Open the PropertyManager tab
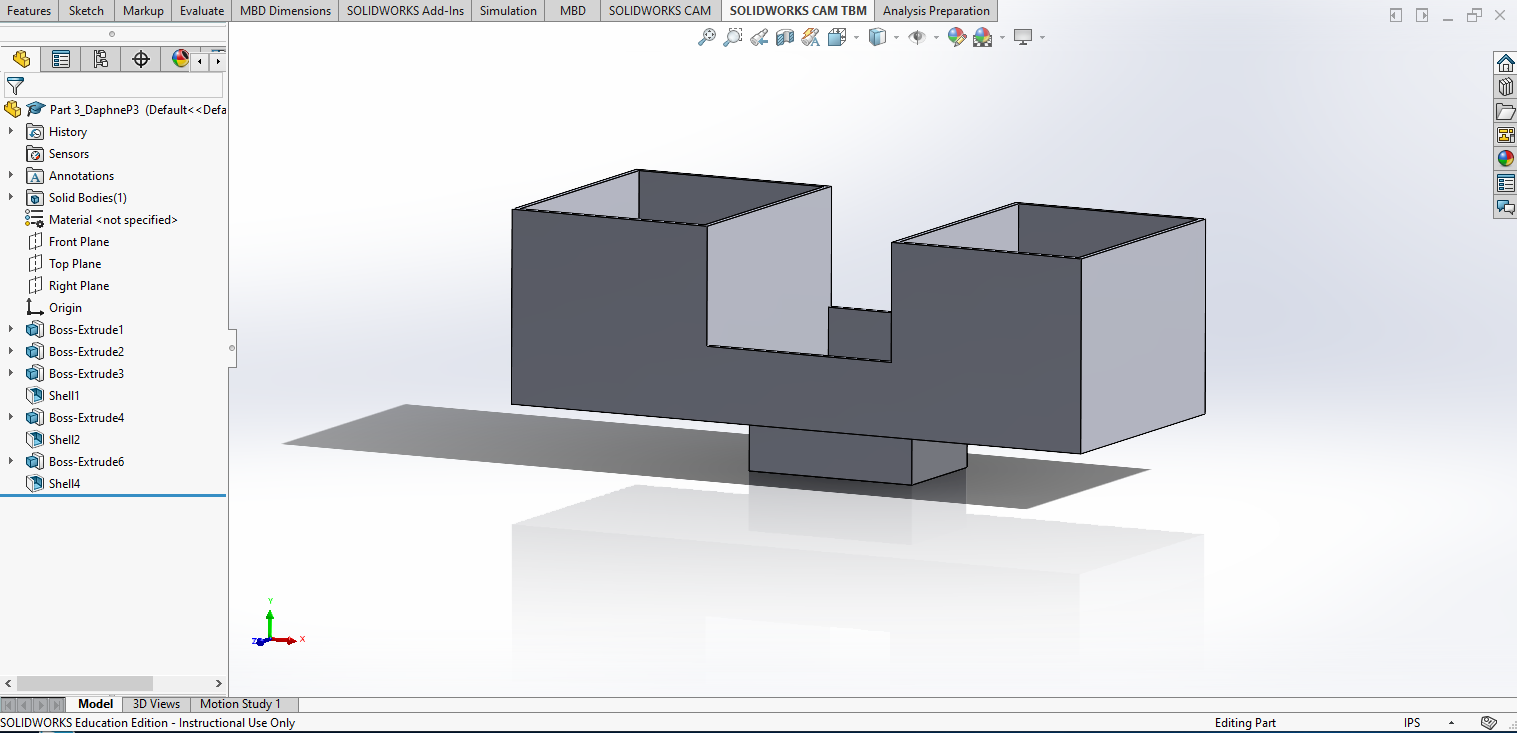The image size is (1517, 733). click(61, 59)
